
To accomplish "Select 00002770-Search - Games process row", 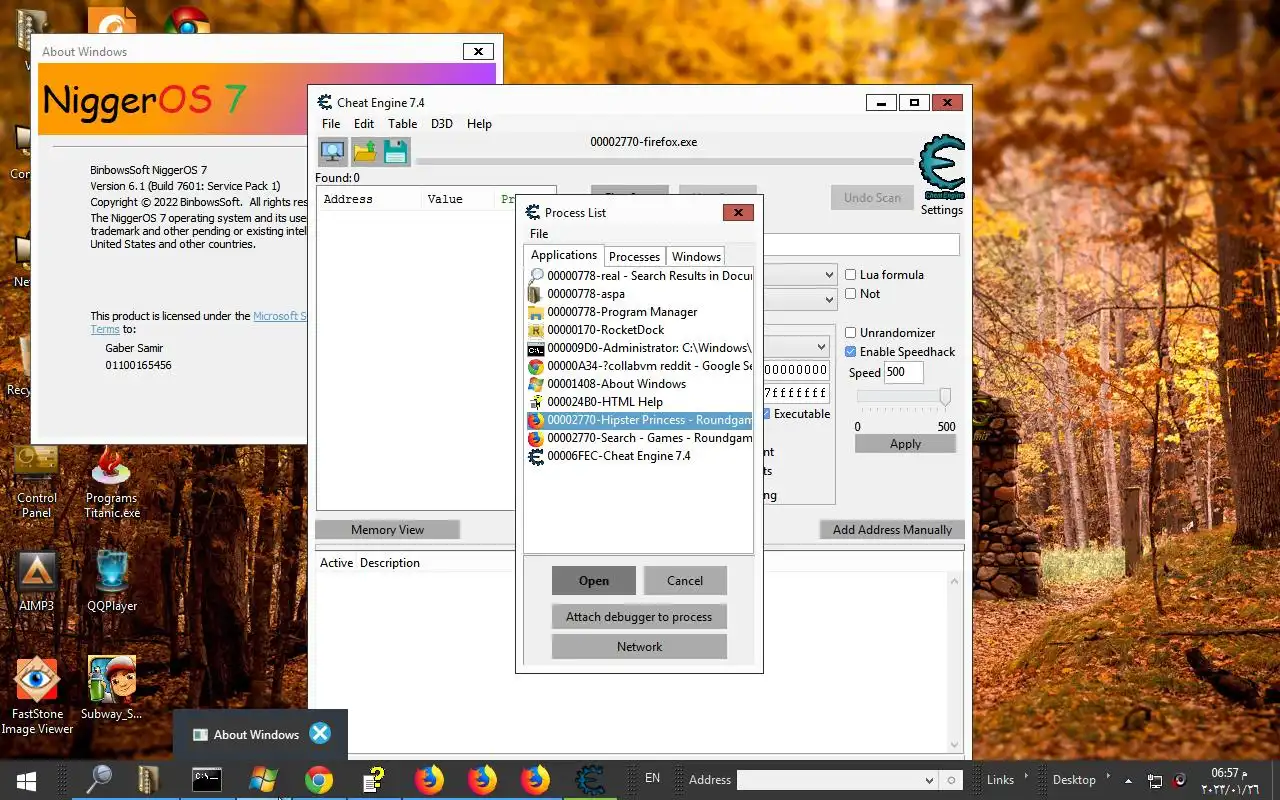I will [638, 438].
